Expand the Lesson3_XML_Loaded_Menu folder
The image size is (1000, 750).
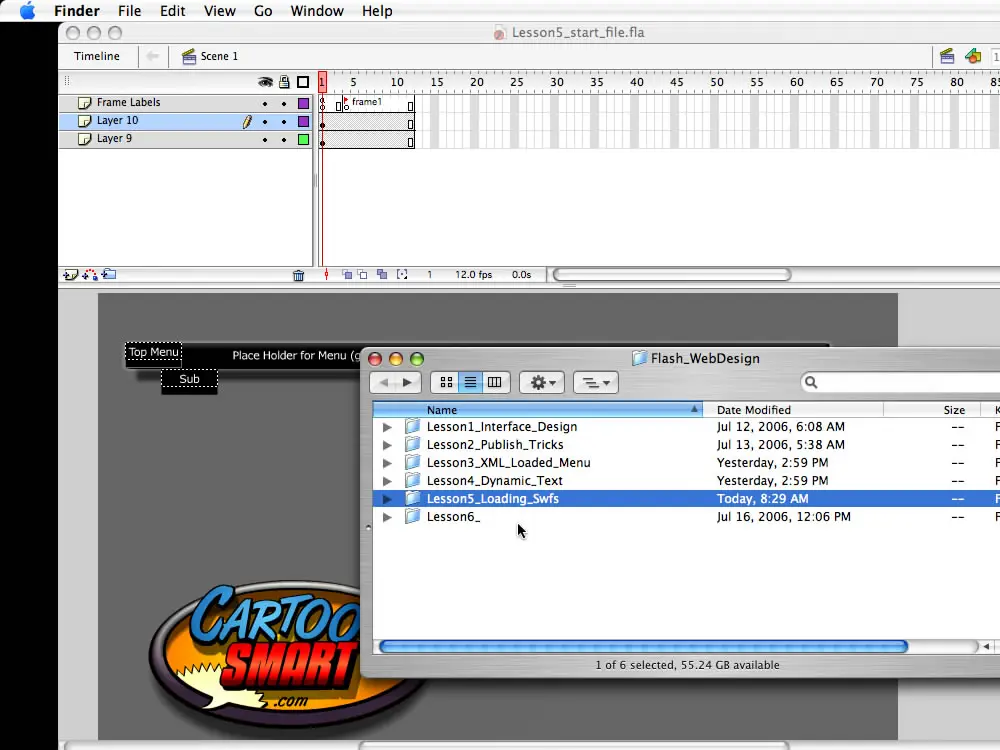[x=387, y=463]
